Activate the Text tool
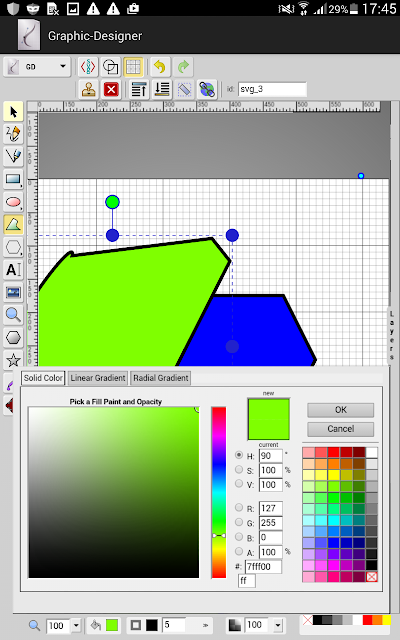The image size is (400, 640). point(13,269)
